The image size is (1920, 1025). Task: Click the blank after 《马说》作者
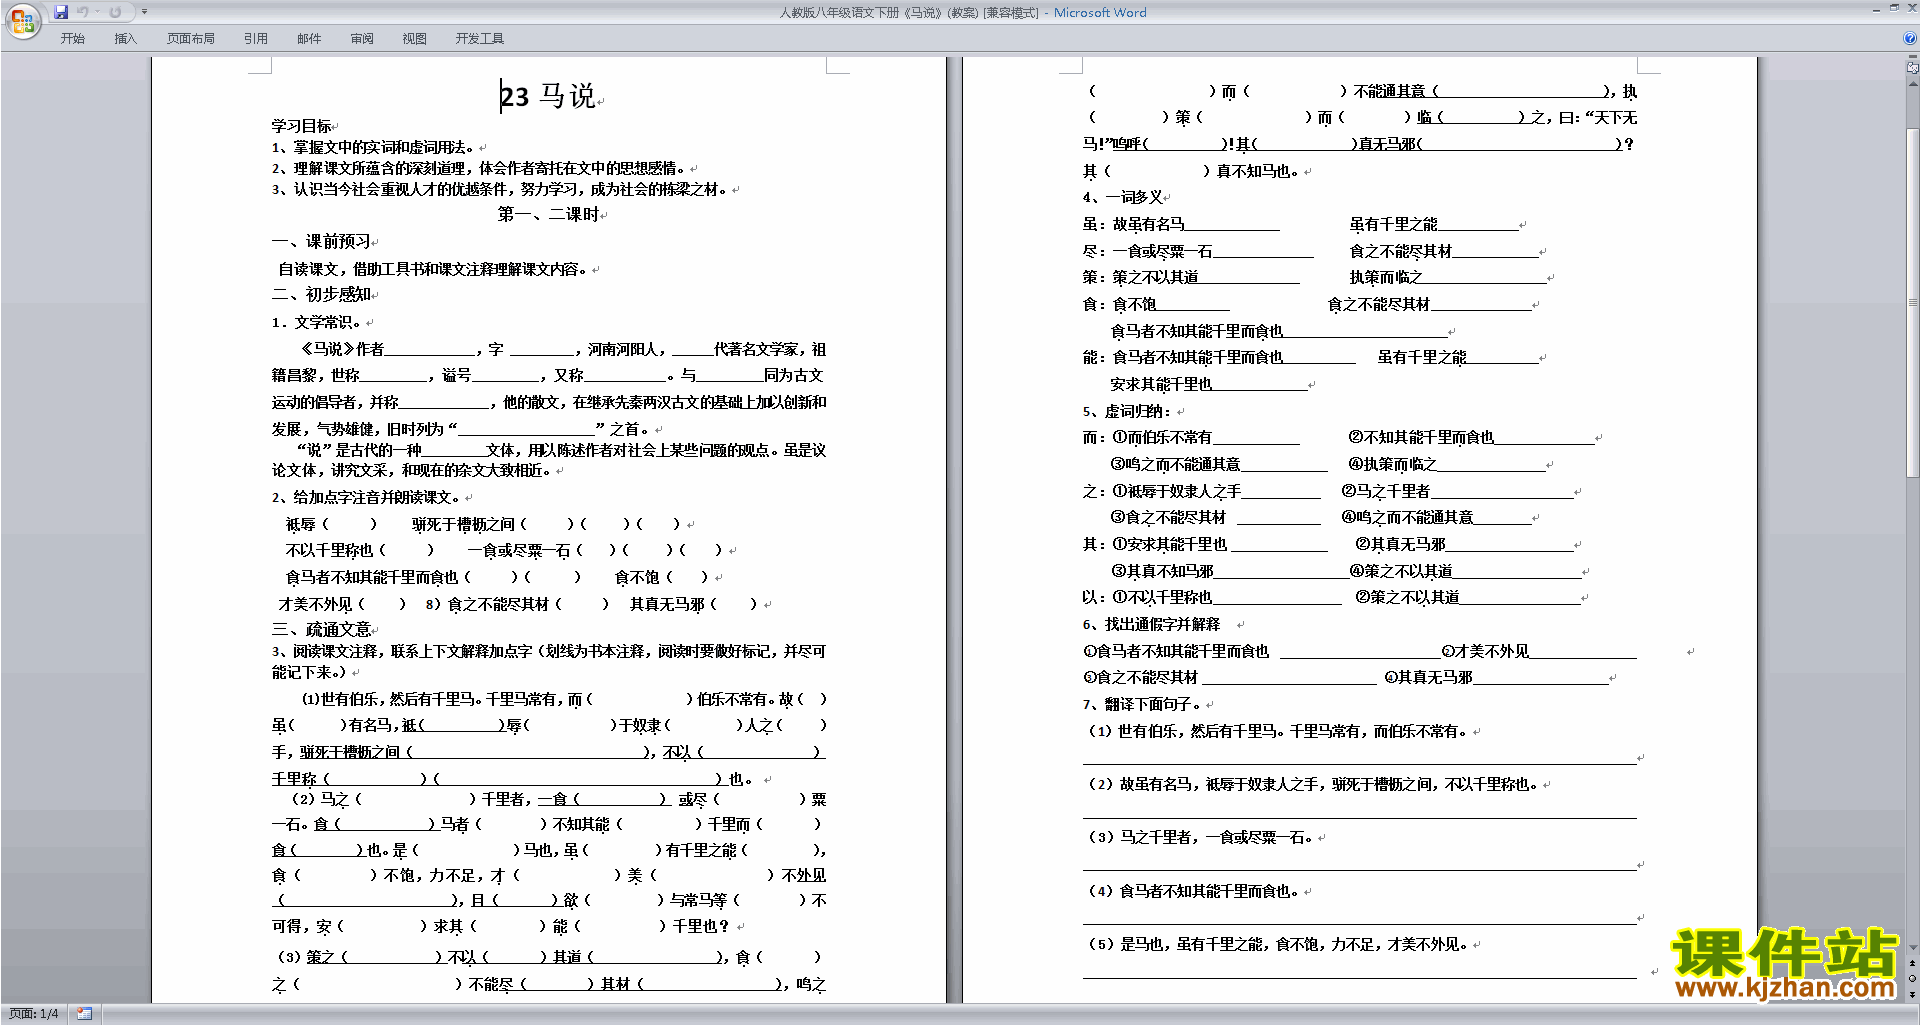point(430,350)
